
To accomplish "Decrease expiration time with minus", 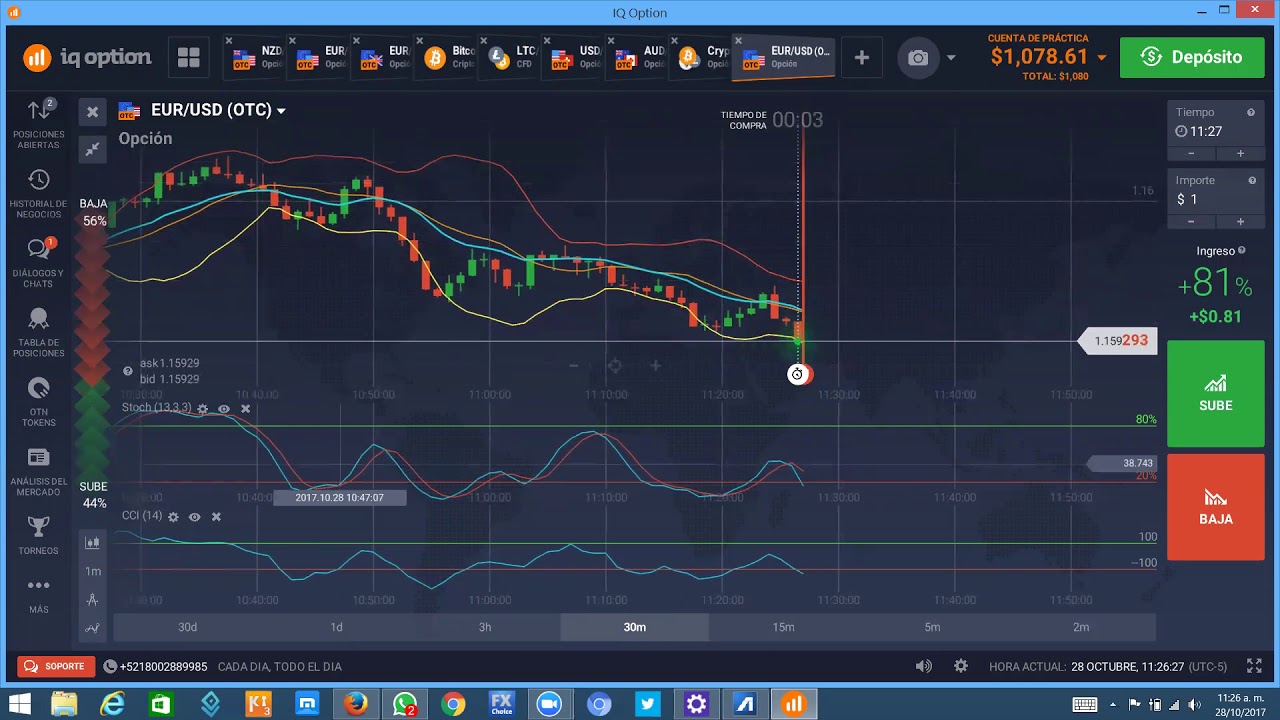I will tap(1191, 153).
